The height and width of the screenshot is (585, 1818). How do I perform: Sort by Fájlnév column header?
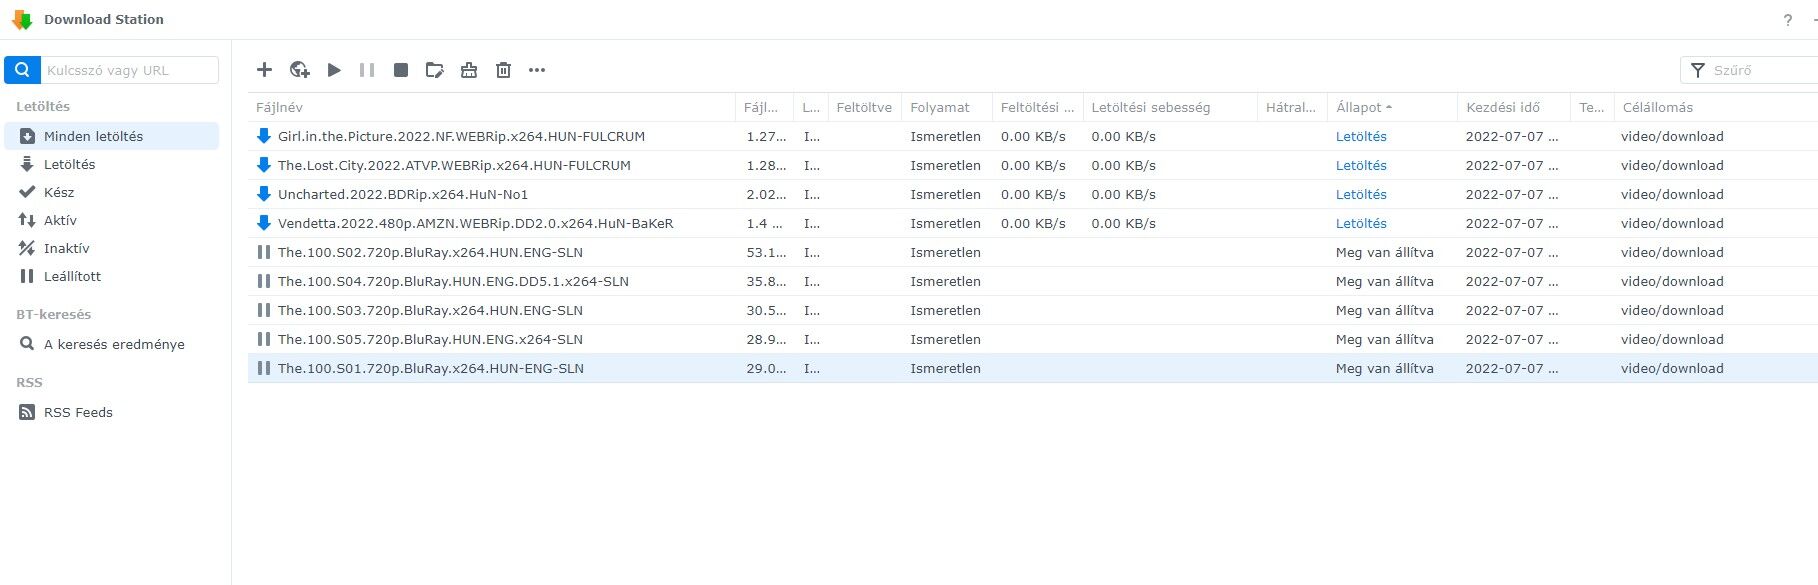pos(491,107)
